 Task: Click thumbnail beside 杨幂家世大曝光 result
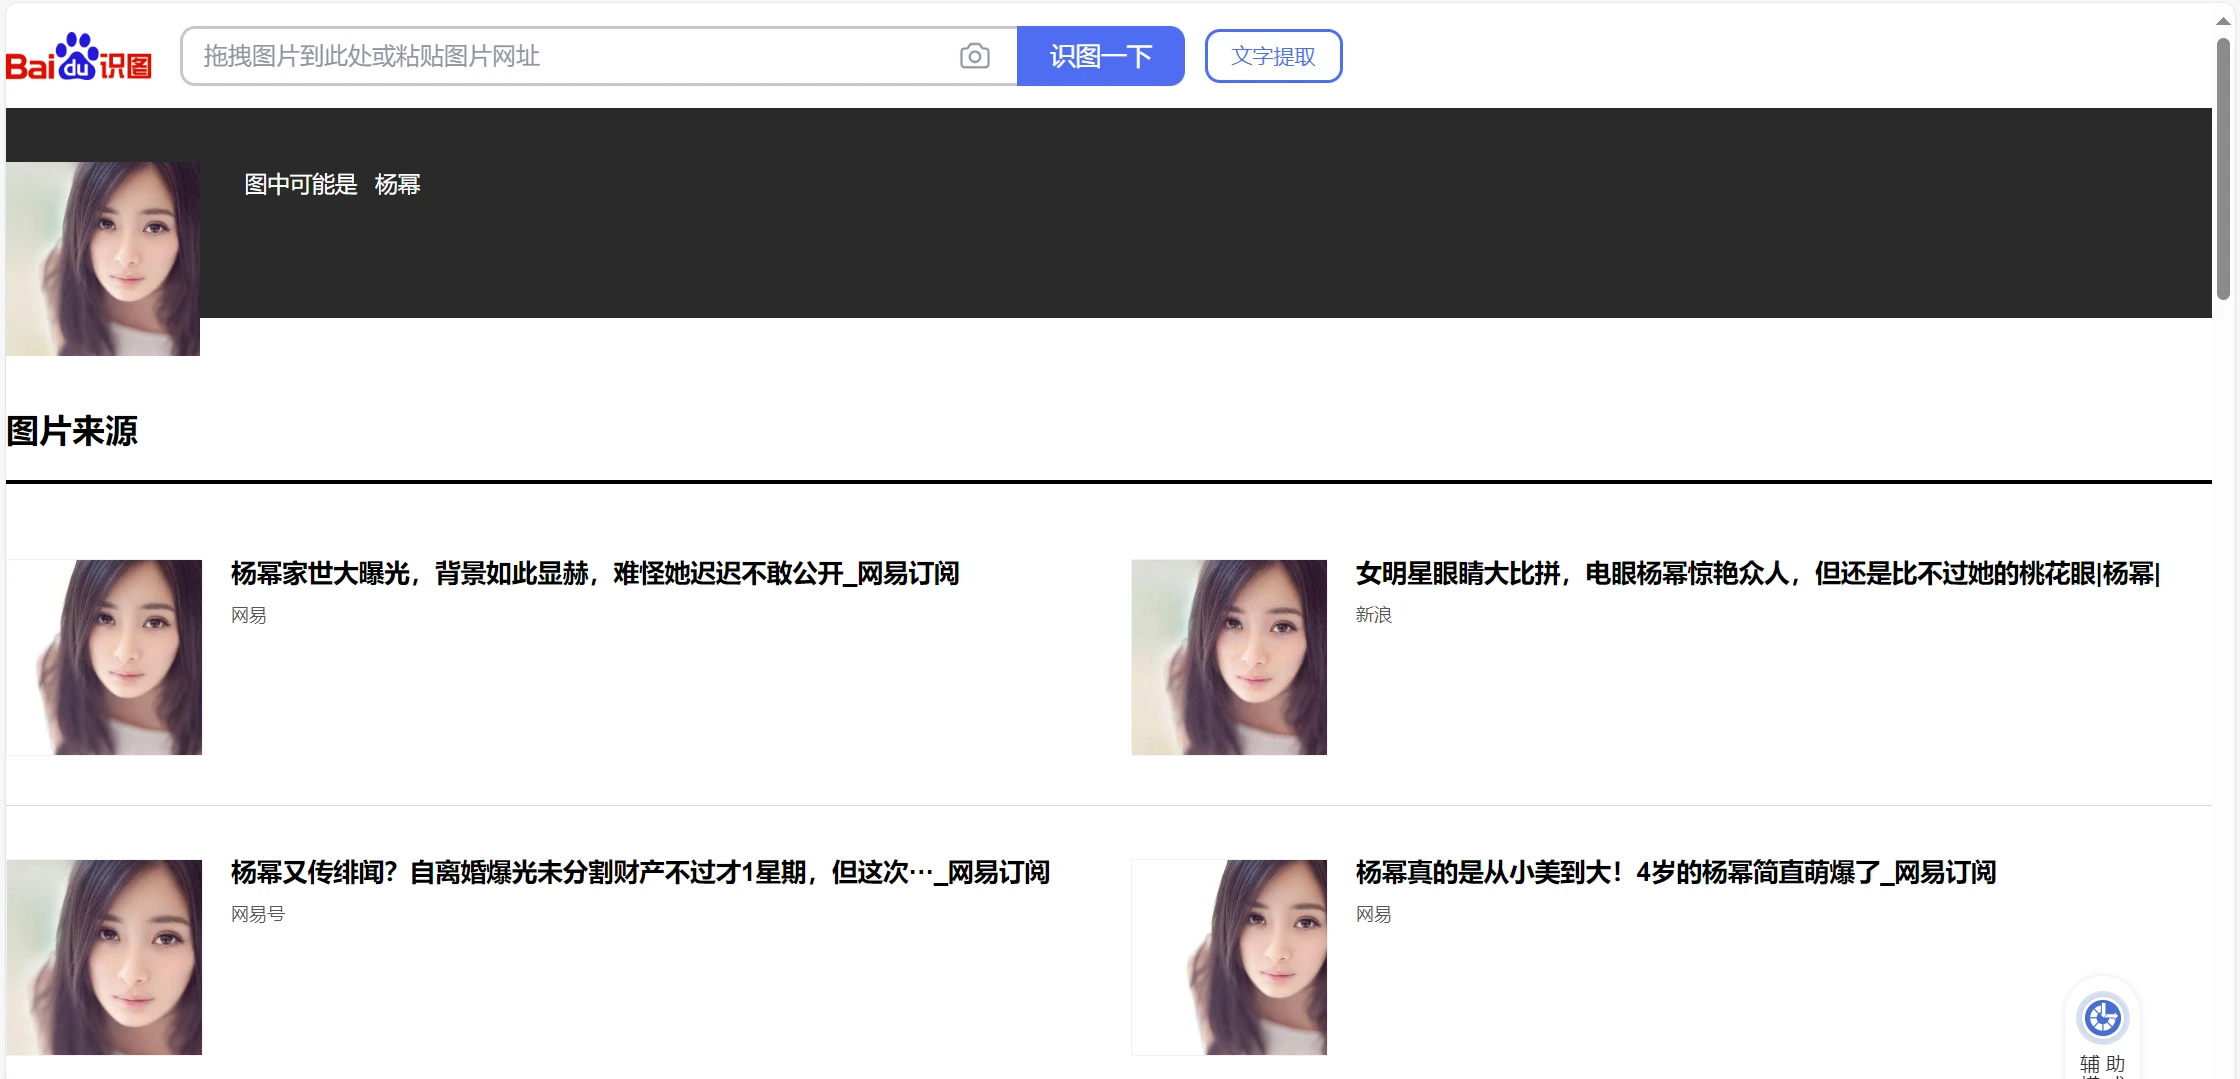104,657
